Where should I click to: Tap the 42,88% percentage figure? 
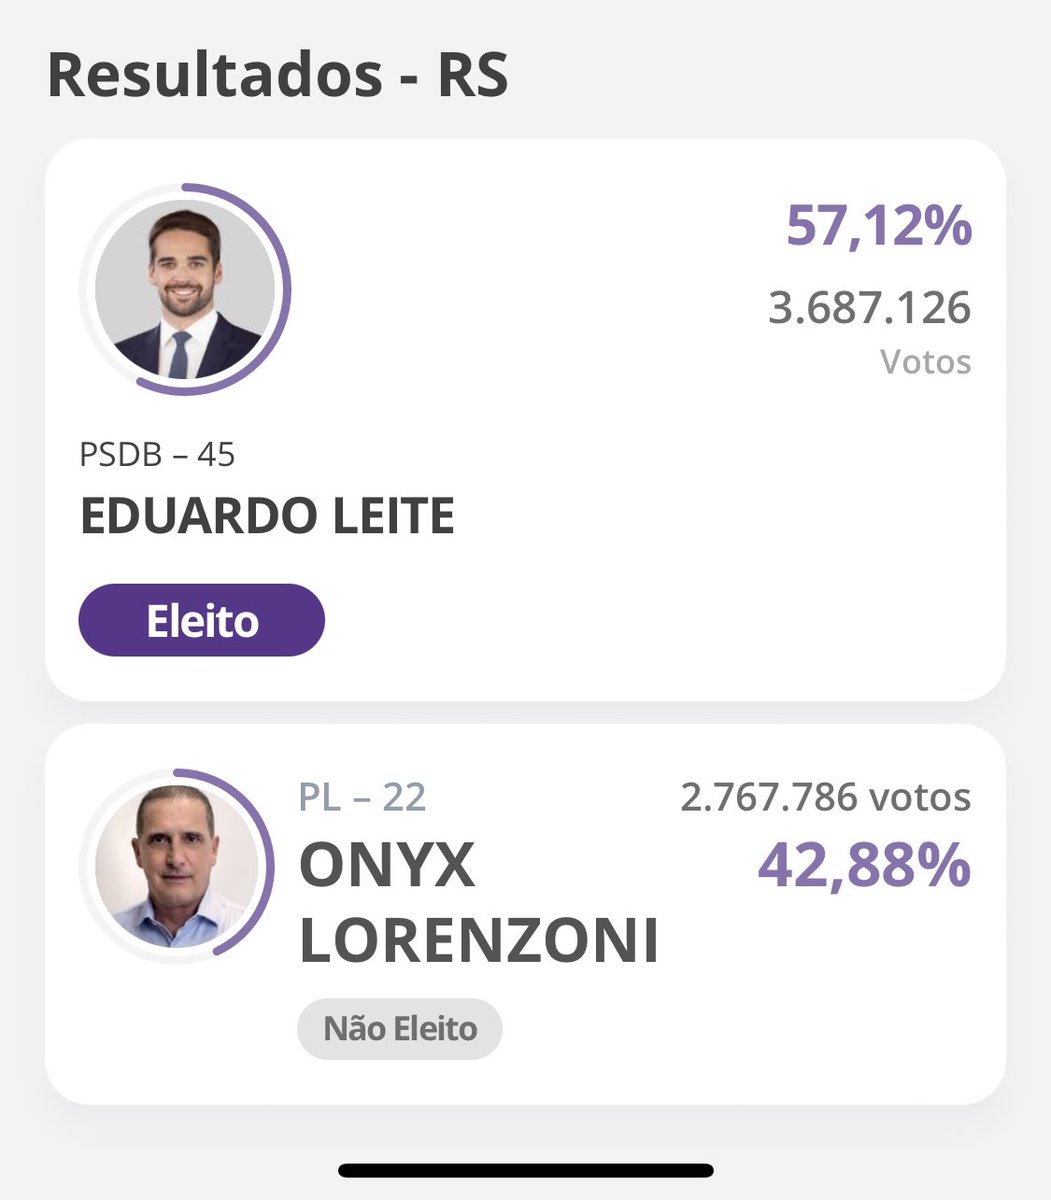[x=865, y=866]
